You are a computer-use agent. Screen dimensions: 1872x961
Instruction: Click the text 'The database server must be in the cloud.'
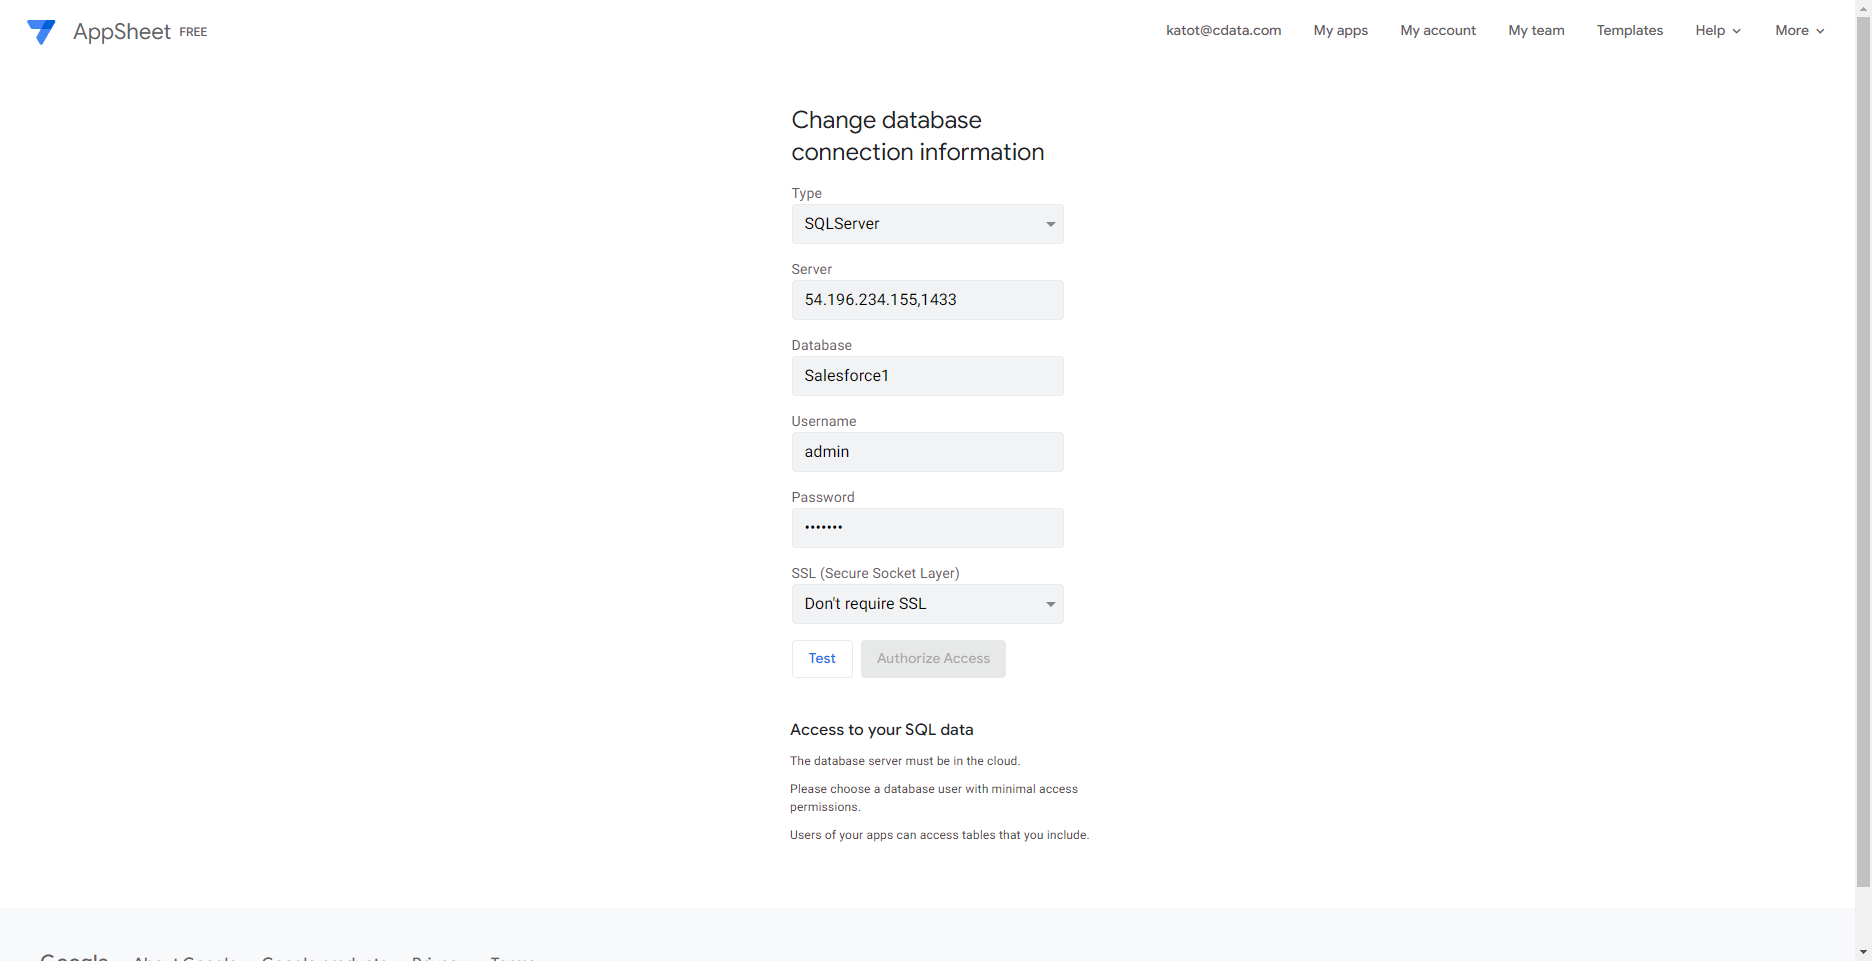click(x=905, y=761)
